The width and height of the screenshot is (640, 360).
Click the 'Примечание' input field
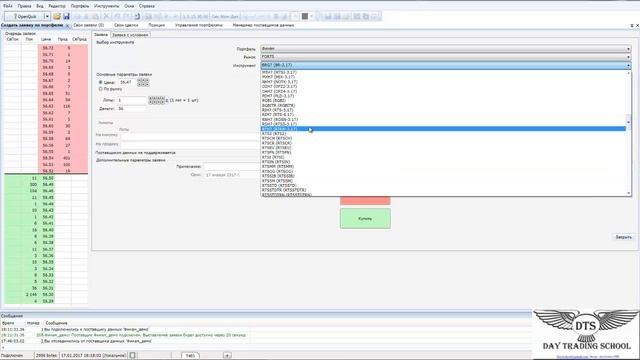(232, 167)
